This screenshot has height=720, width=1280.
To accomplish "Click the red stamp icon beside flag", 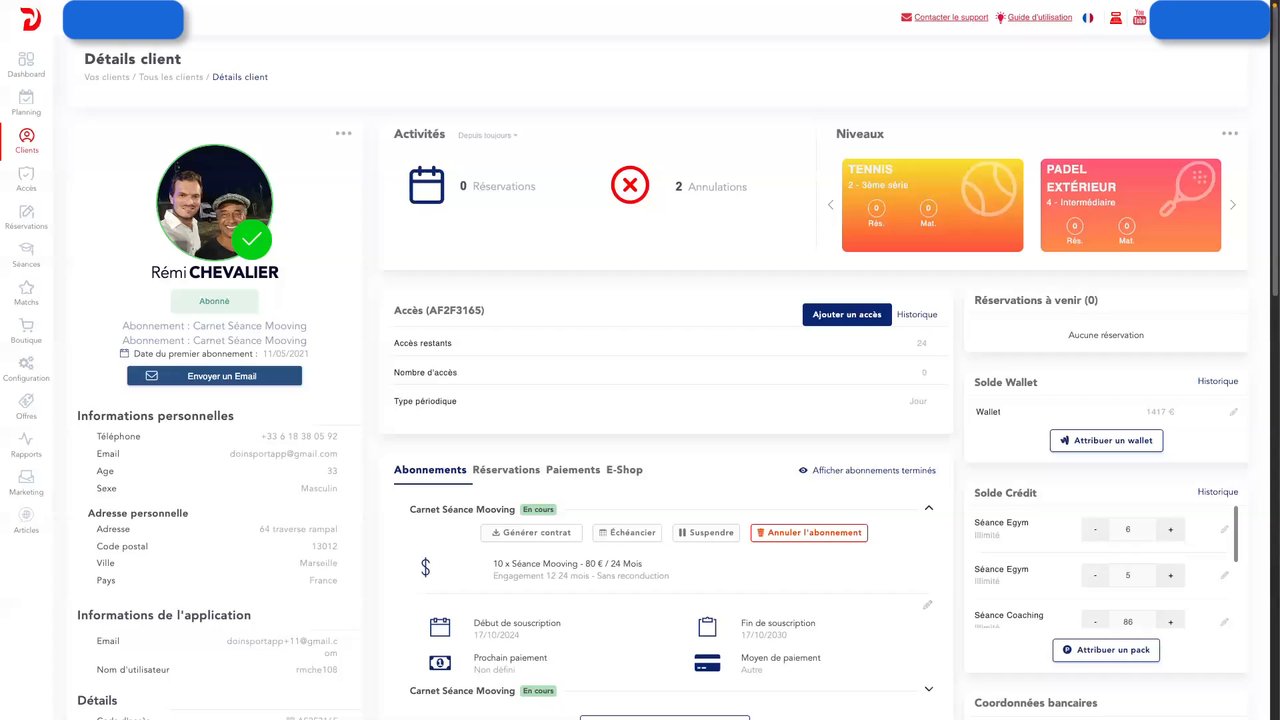I will click(1115, 18).
